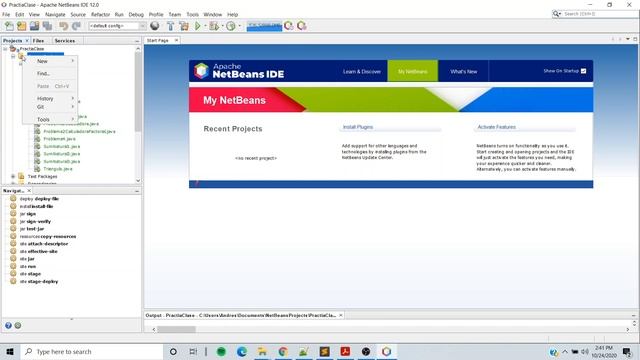Select the jar sign-verify goal
The width and height of the screenshot is (640, 360).
point(36,222)
